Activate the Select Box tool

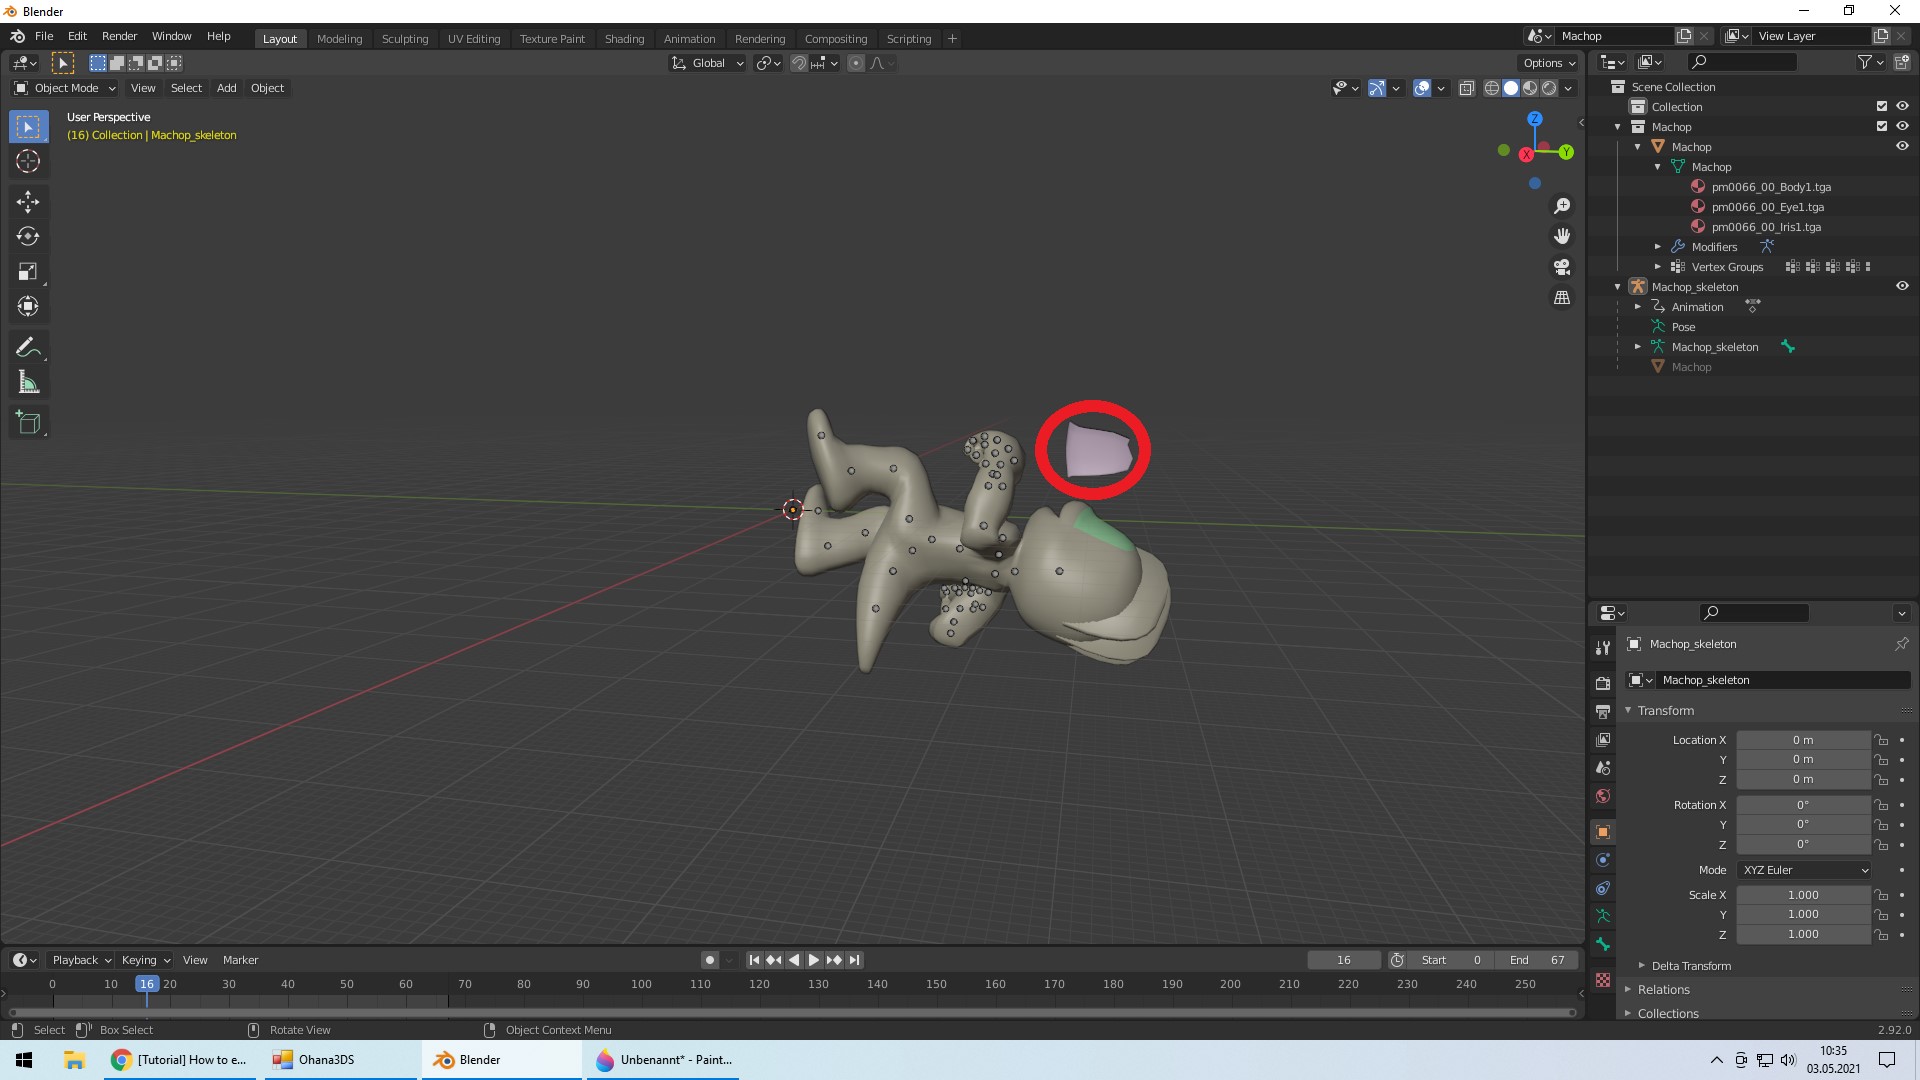click(x=28, y=127)
